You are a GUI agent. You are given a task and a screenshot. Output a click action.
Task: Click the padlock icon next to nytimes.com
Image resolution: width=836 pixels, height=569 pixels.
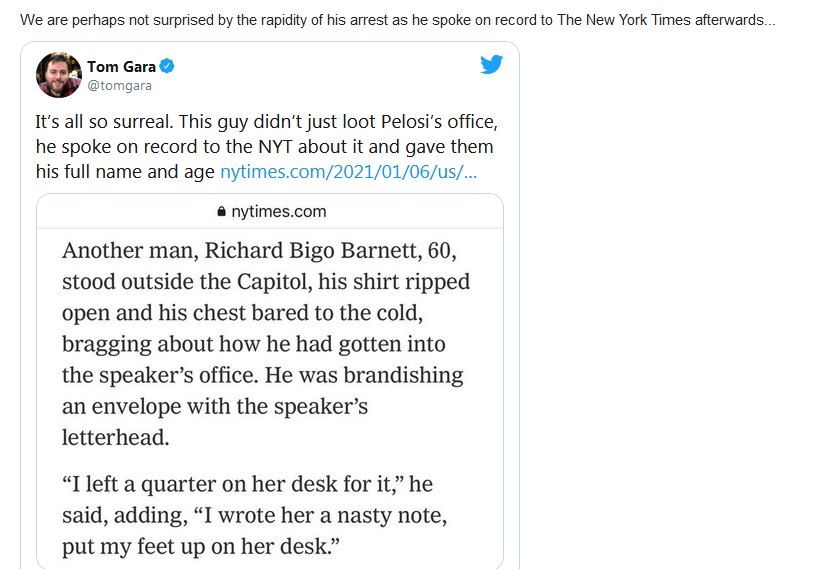click(221, 212)
